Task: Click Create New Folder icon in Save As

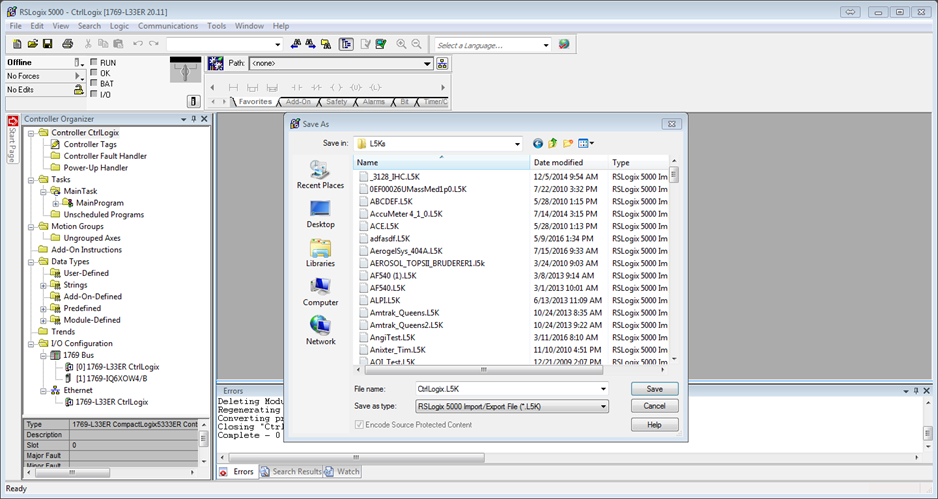Action: (568, 144)
